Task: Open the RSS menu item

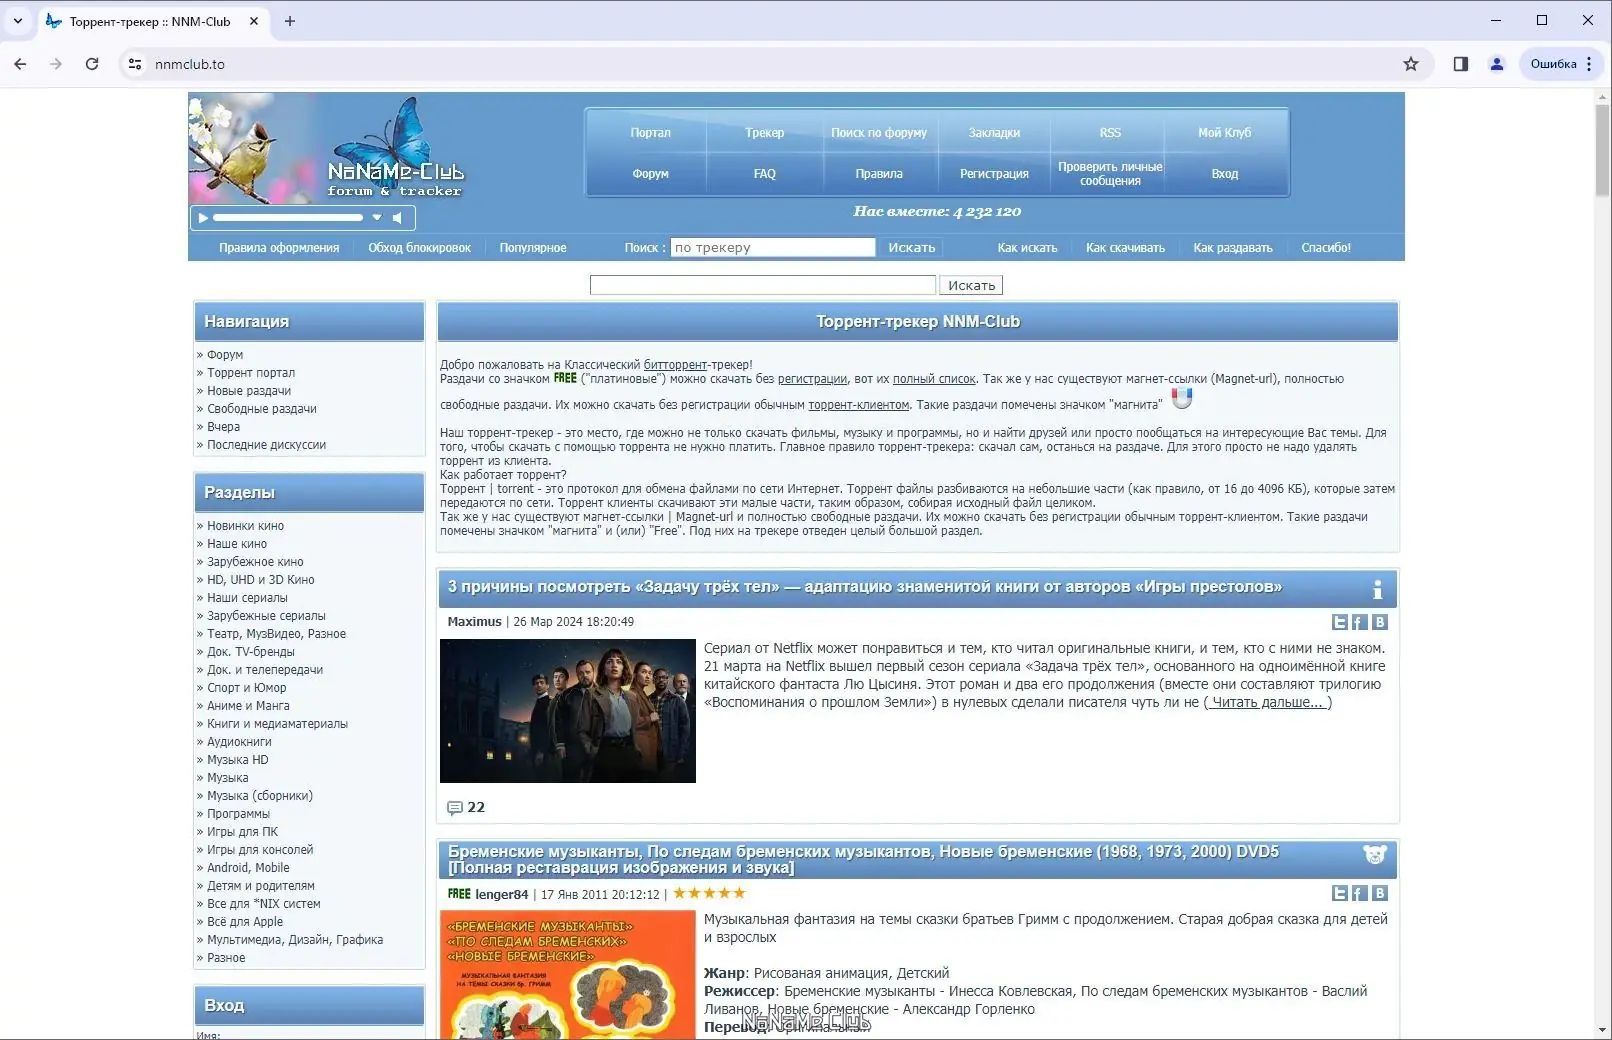Action: coord(1110,132)
